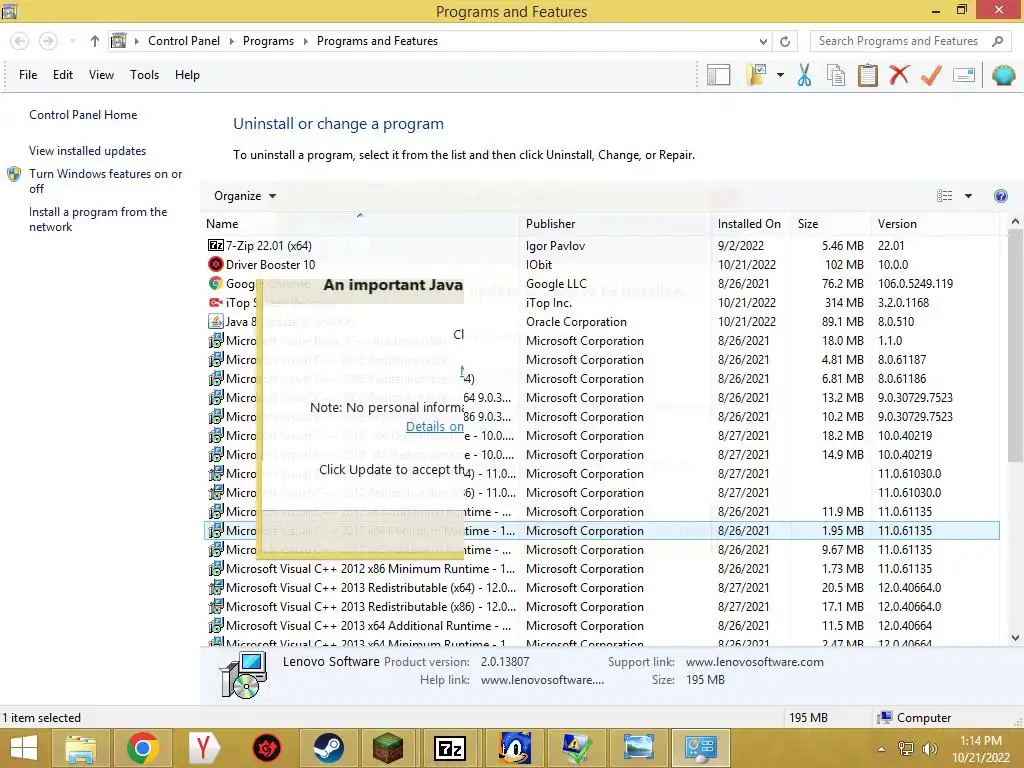Sort list by Publisher column header
This screenshot has height=768, width=1024.
point(615,223)
